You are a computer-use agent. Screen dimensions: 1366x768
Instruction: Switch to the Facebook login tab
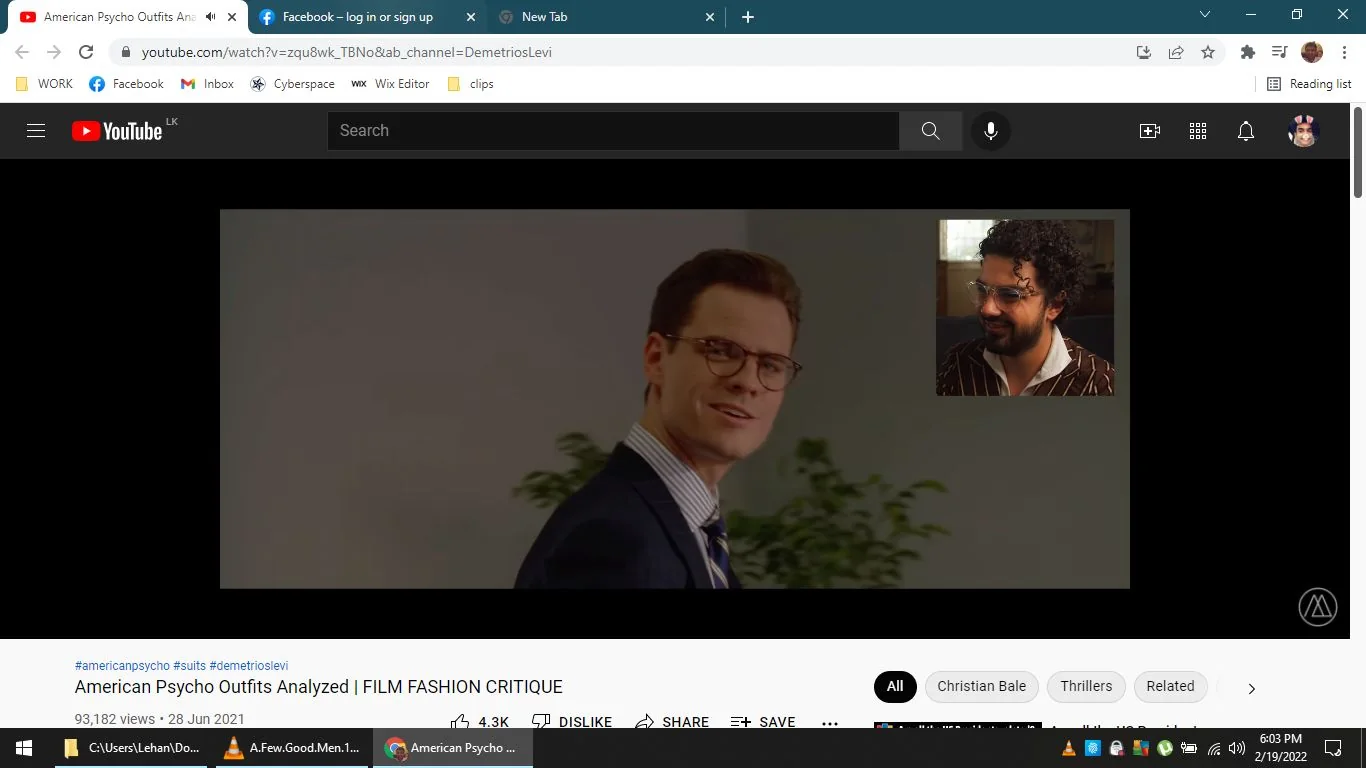click(x=357, y=17)
